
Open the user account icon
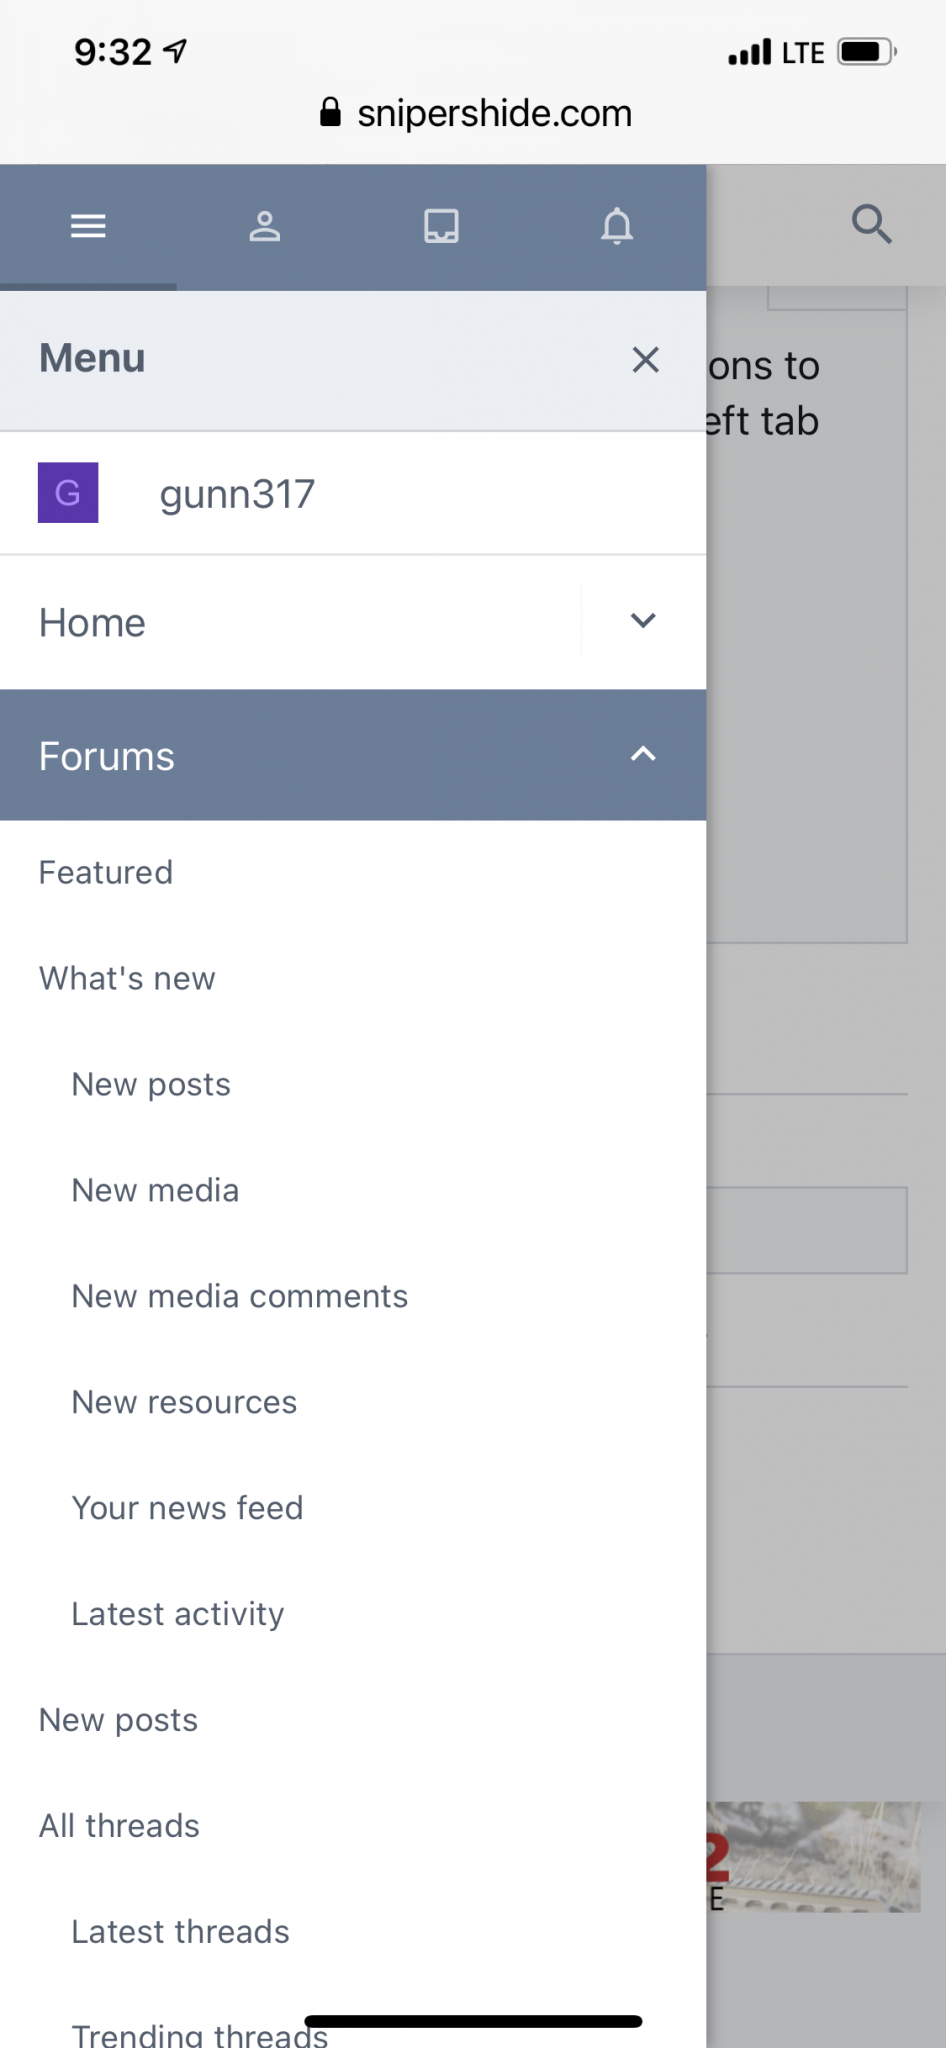pos(265,226)
